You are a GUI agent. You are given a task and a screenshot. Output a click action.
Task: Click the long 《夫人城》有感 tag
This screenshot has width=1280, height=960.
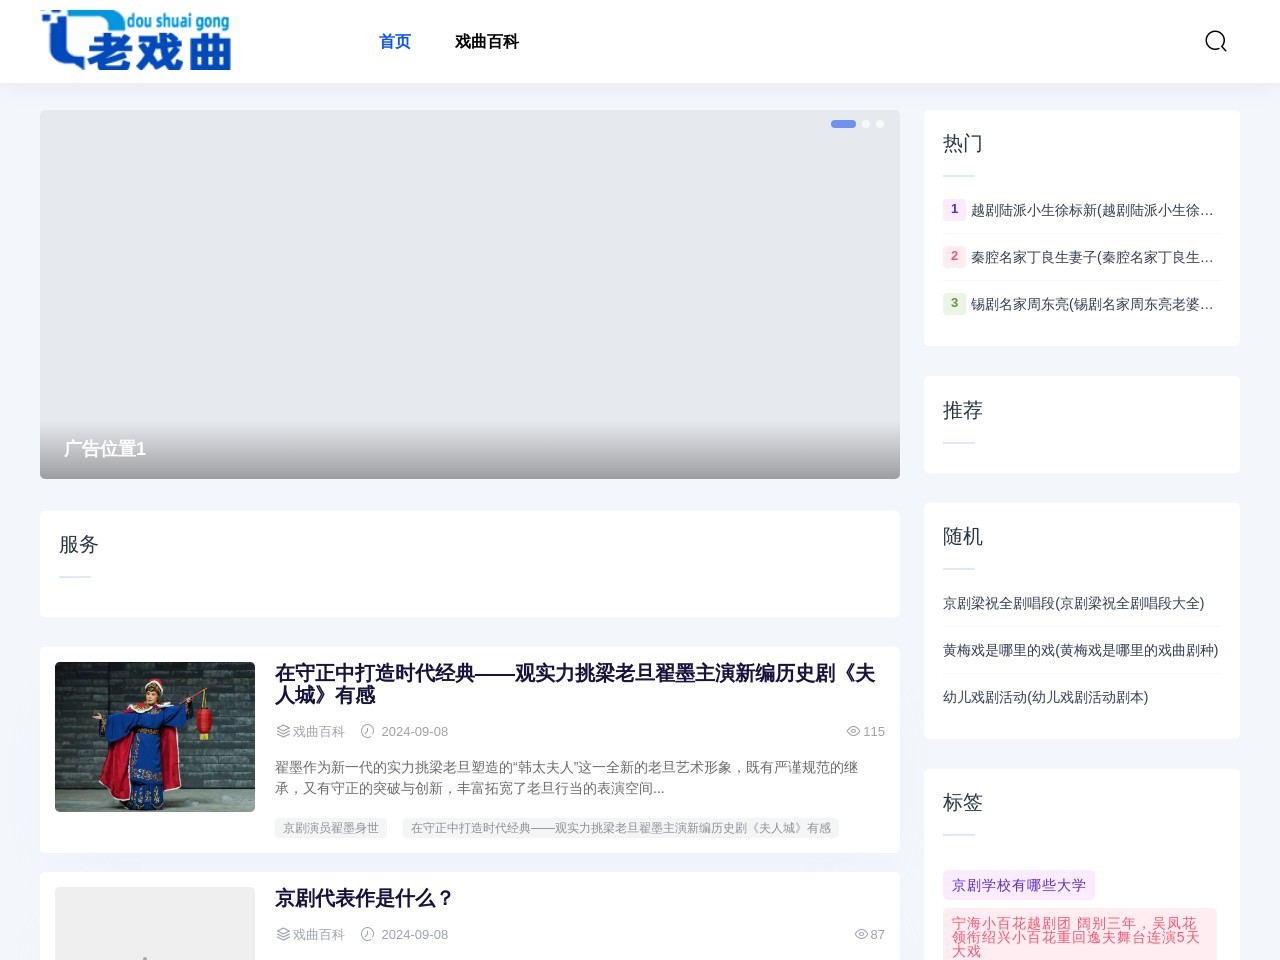tap(621, 828)
